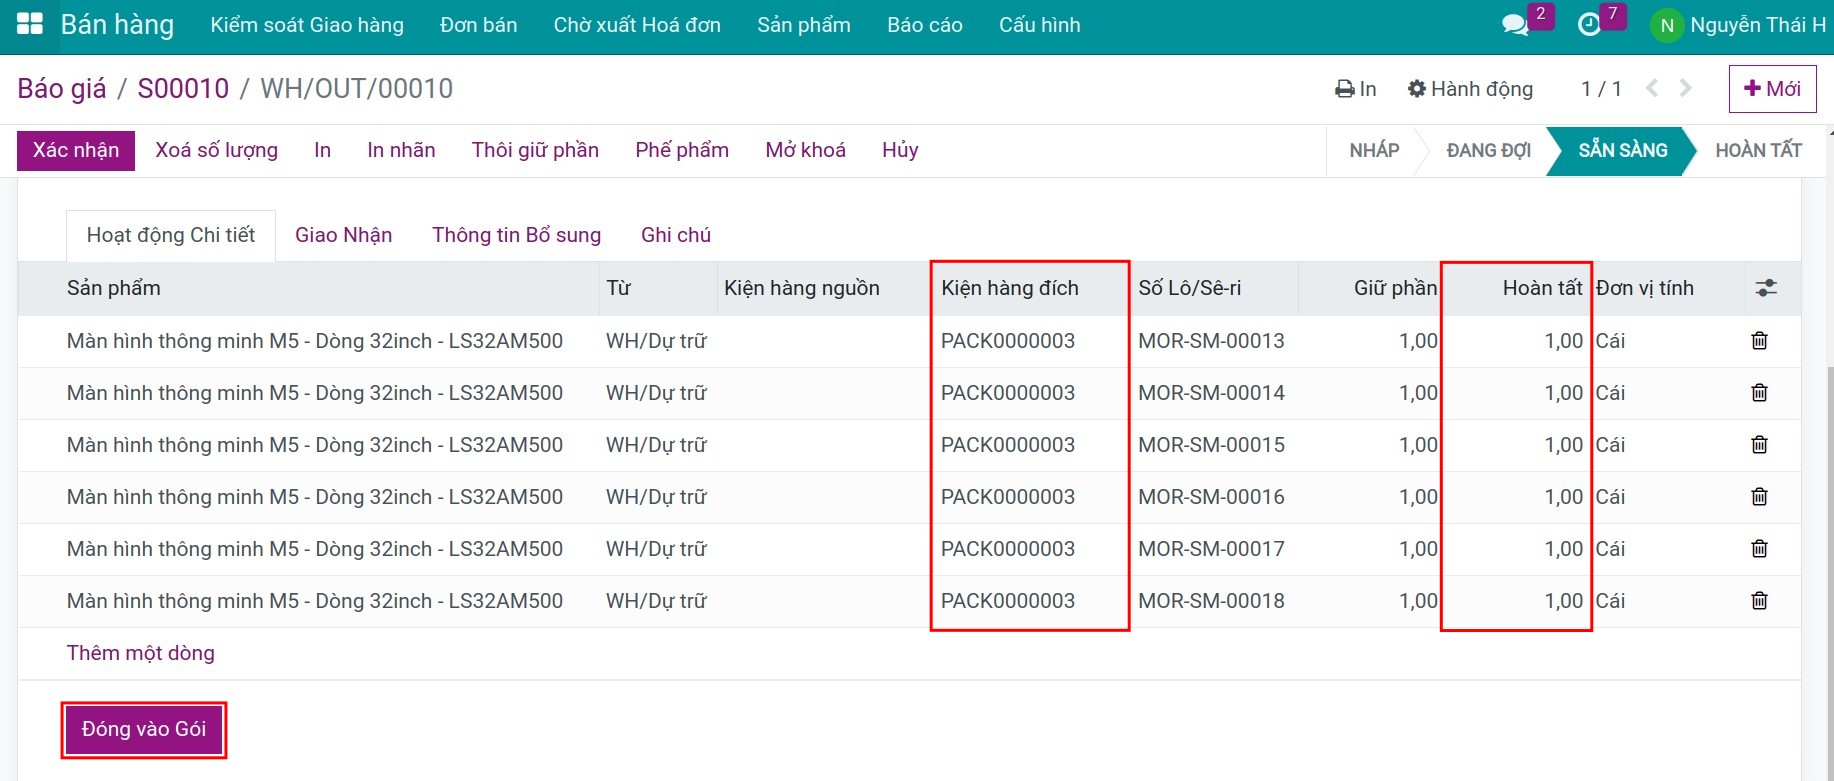Click Mở khoá button

click(806, 150)
